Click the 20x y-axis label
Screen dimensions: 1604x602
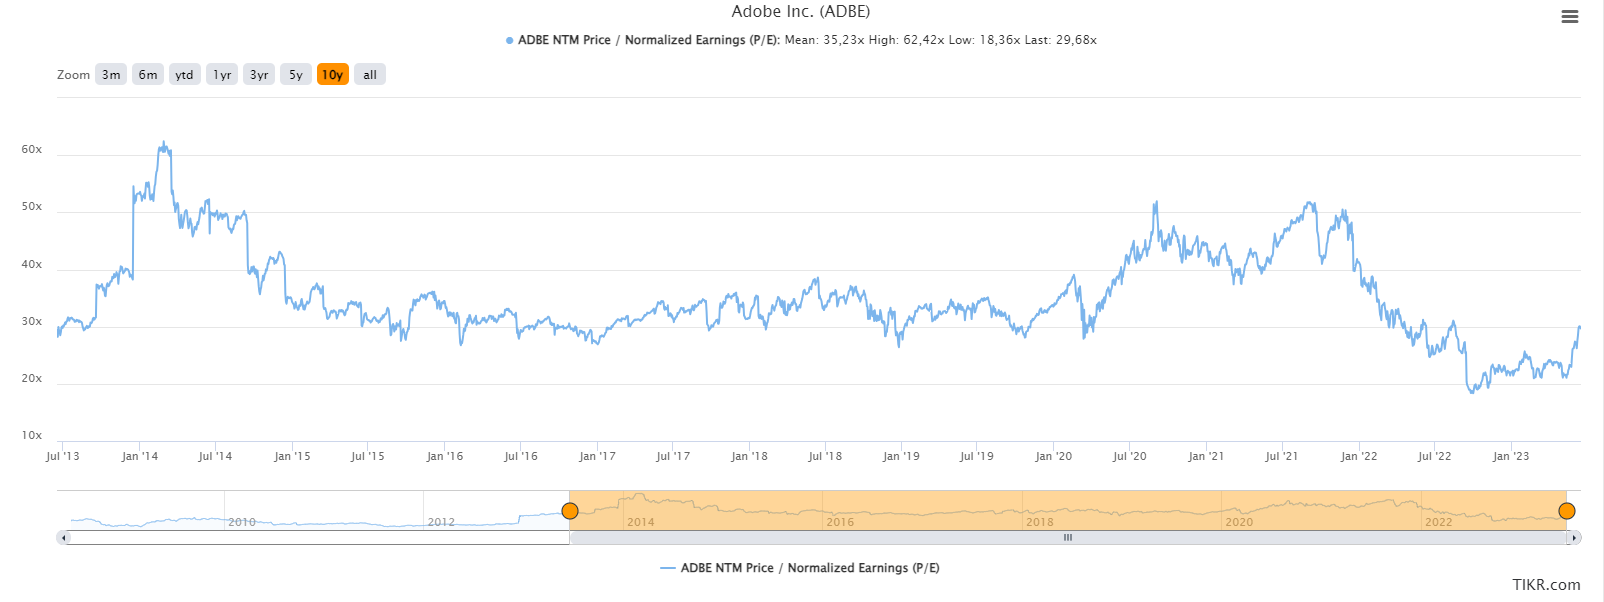point(32,379)
